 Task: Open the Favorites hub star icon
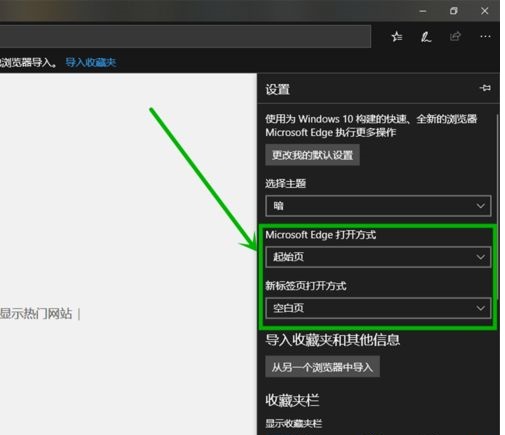(x=397, y=36)
